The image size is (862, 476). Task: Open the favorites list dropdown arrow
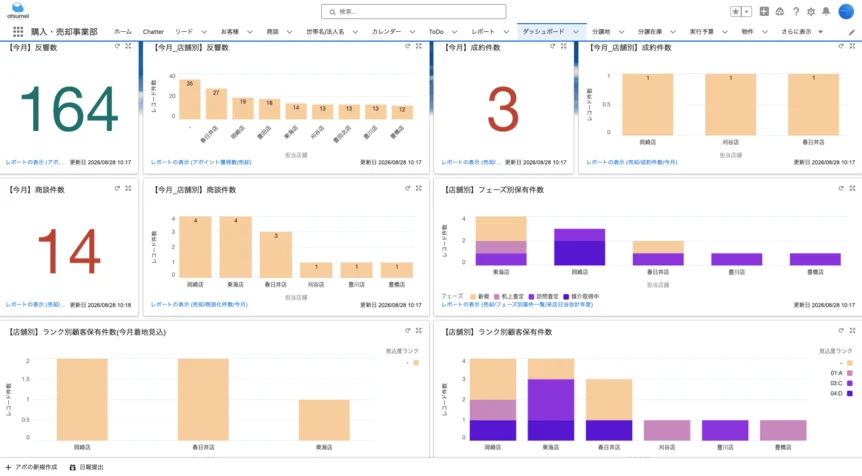pos(747,12)
